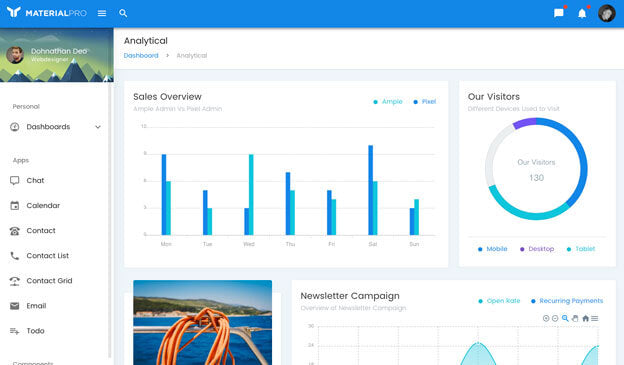Viewport: 624px width, 365px height.
Task: Toggle the Desktop legend in Our Visitors
Action: (x=537, y=249)
